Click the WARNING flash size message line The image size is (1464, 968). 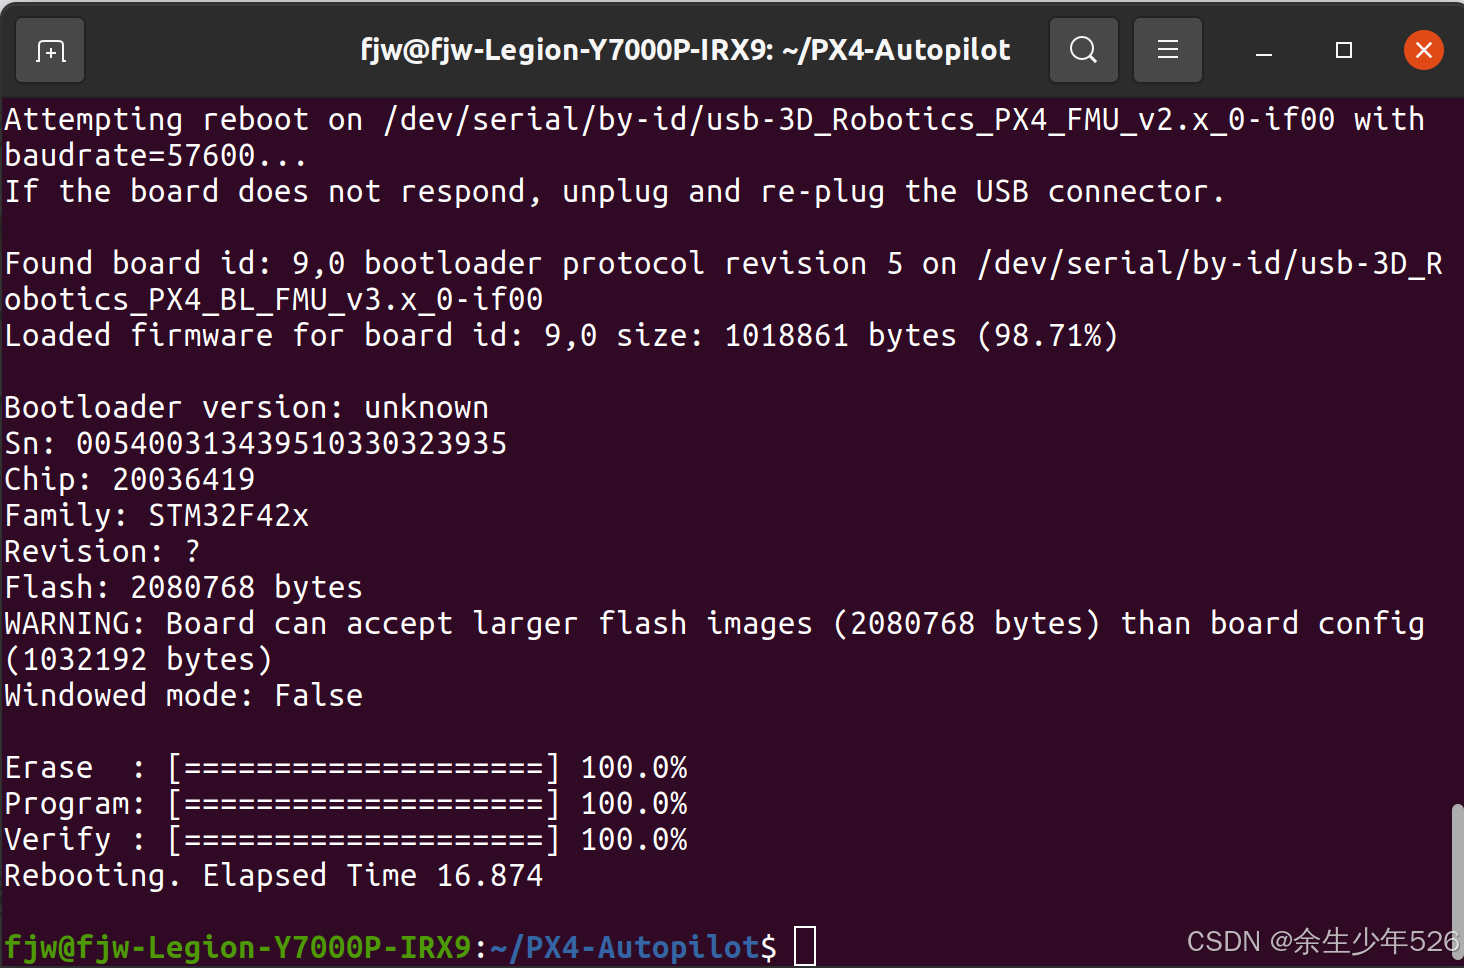pos(700,622)
